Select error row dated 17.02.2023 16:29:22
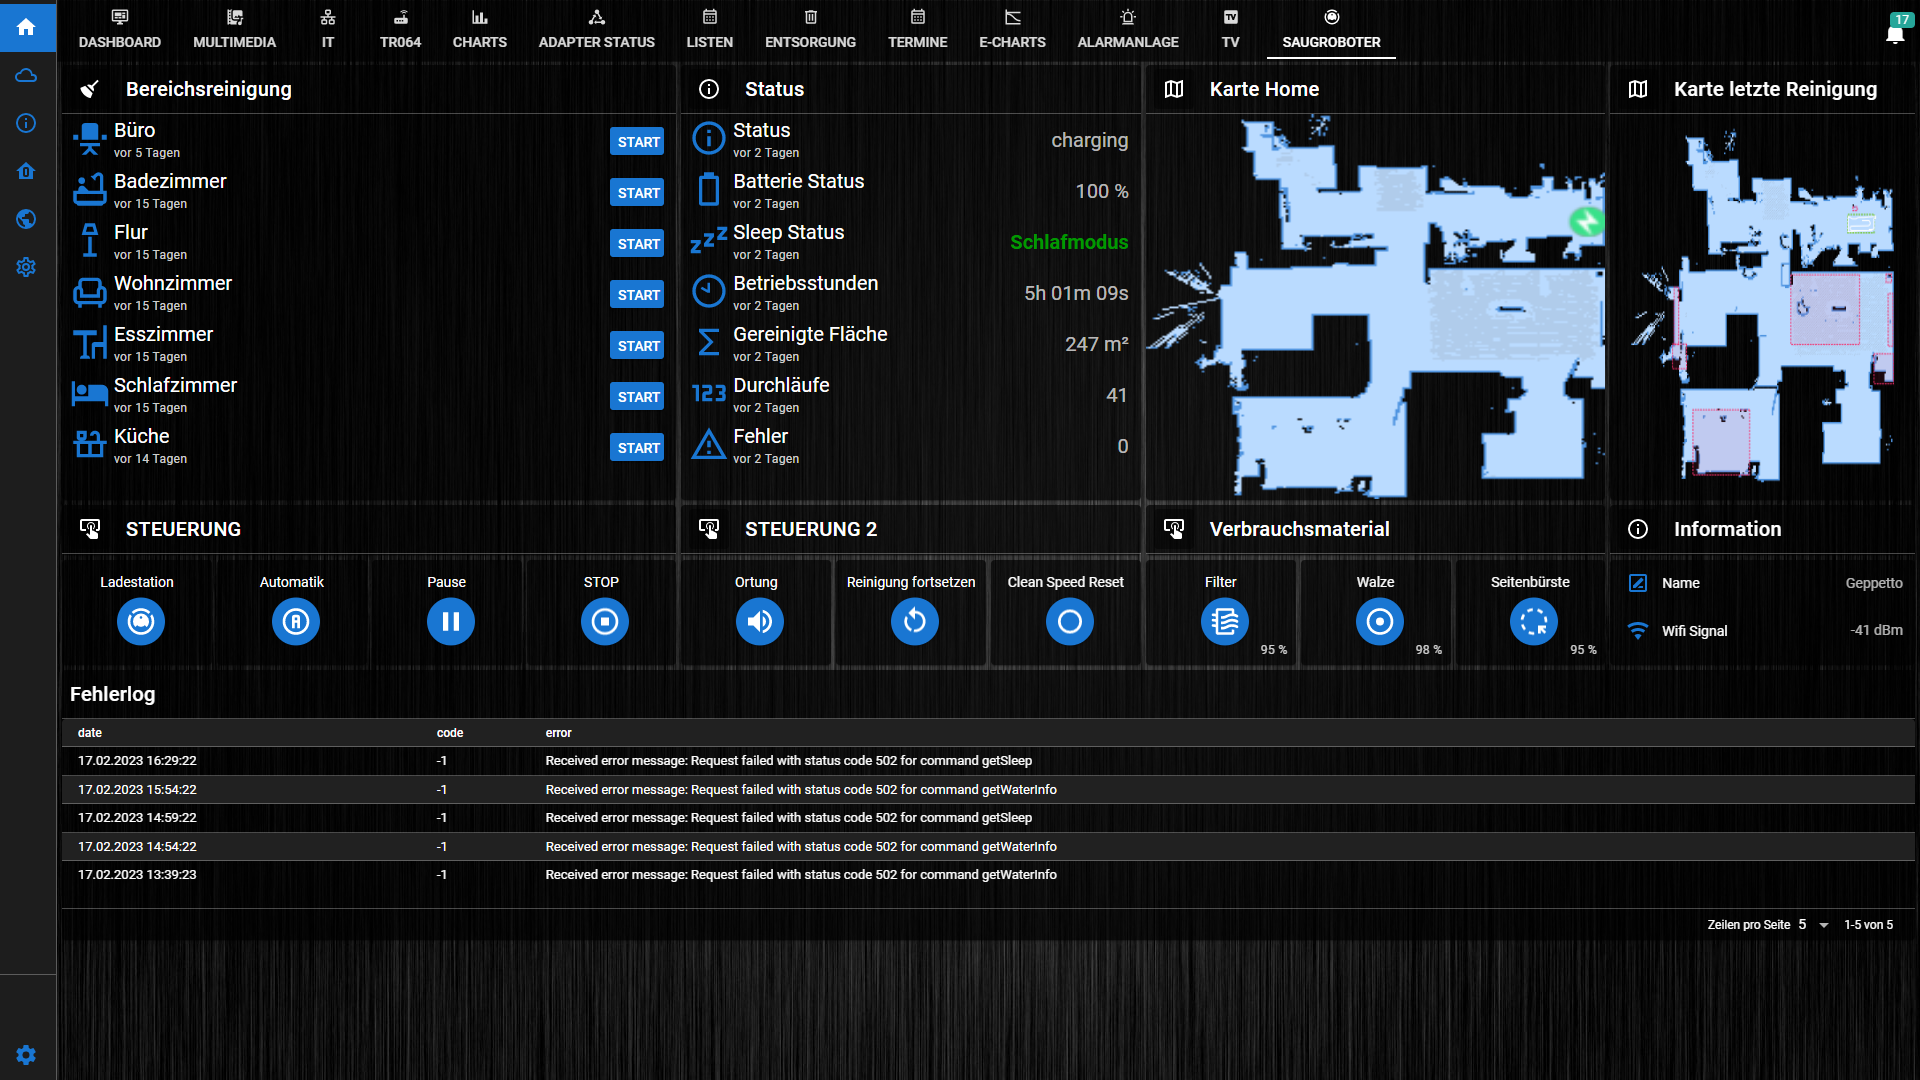1920x1080 pixels. pos(988,761)
